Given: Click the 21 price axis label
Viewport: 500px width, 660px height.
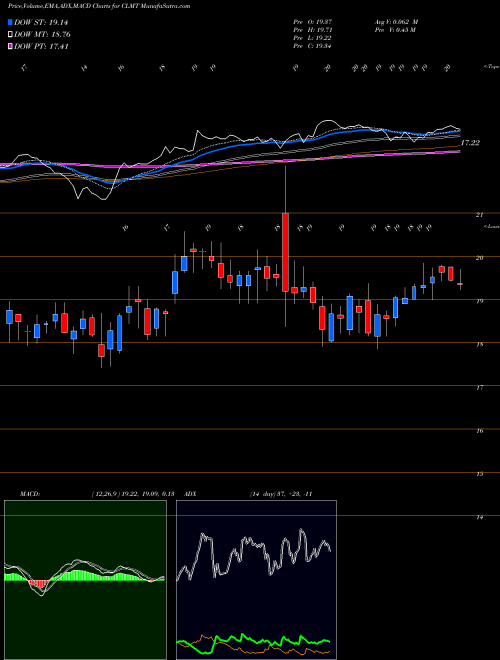Looking at the screenshot, I should pos(479,215).
